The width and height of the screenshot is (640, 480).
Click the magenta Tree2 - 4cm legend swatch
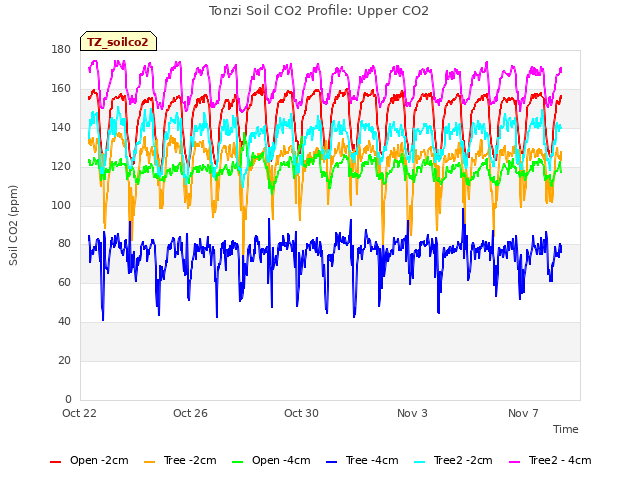tap(515, 462)
